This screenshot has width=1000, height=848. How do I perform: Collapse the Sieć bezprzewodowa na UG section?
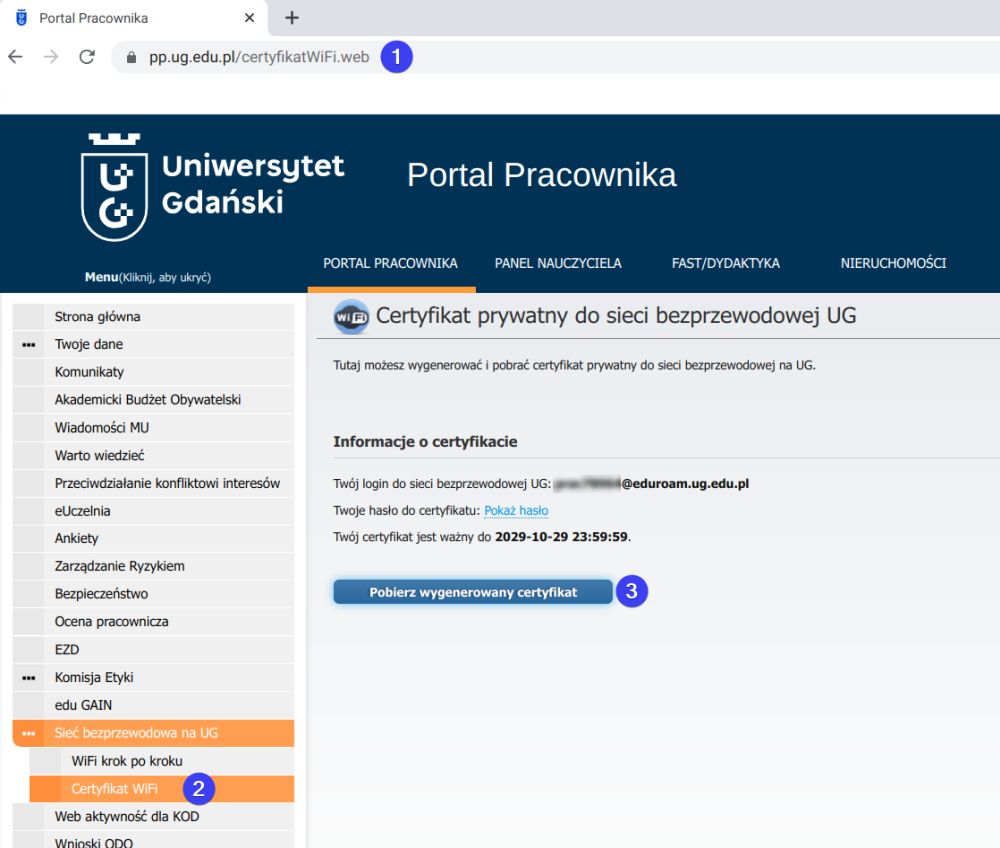click(x=28, y=733)
